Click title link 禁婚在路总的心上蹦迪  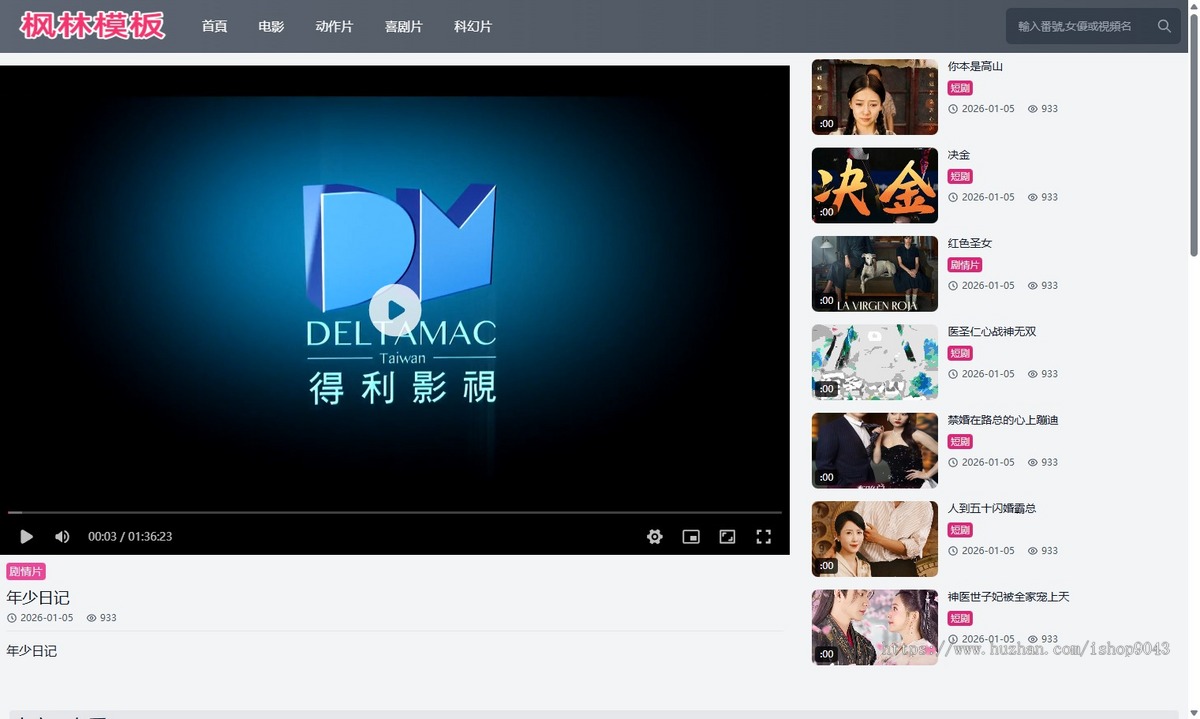click(x=1003, y=420)
